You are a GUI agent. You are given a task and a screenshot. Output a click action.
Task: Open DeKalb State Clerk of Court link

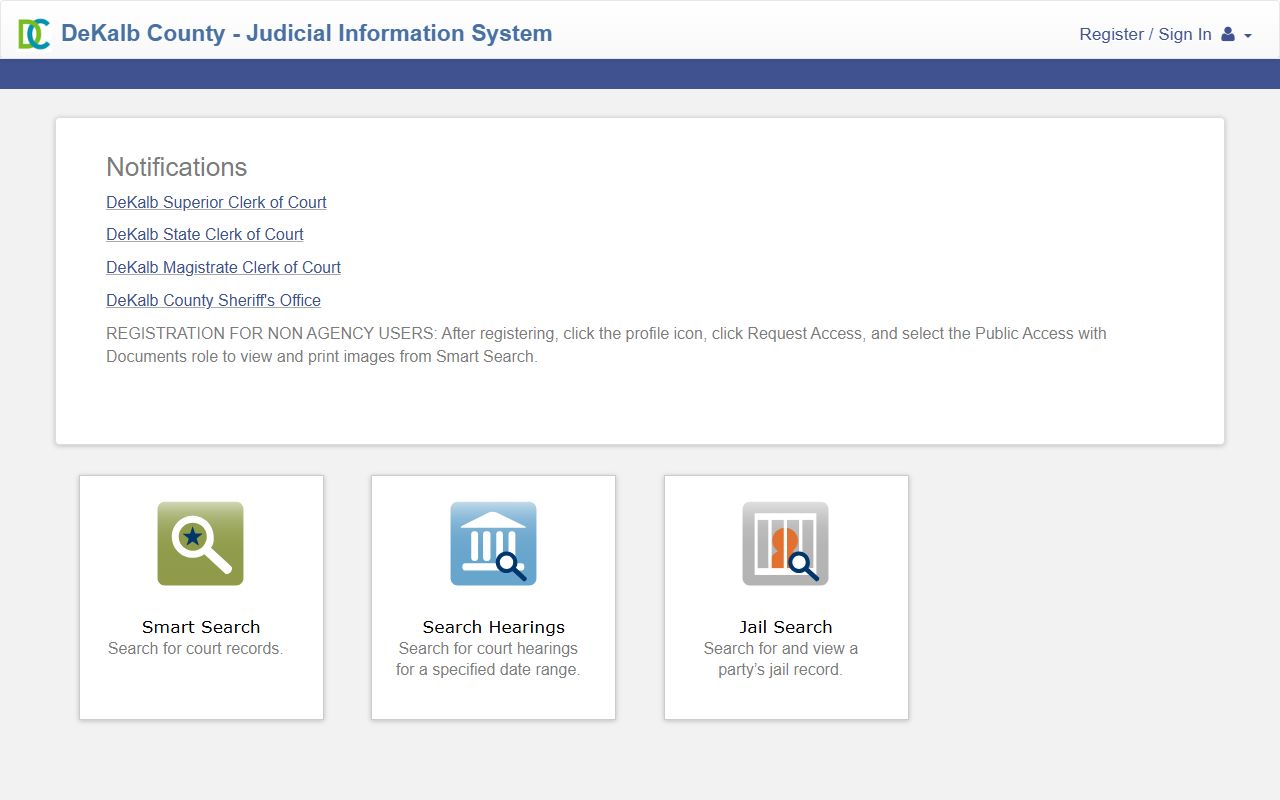[205, 234]
